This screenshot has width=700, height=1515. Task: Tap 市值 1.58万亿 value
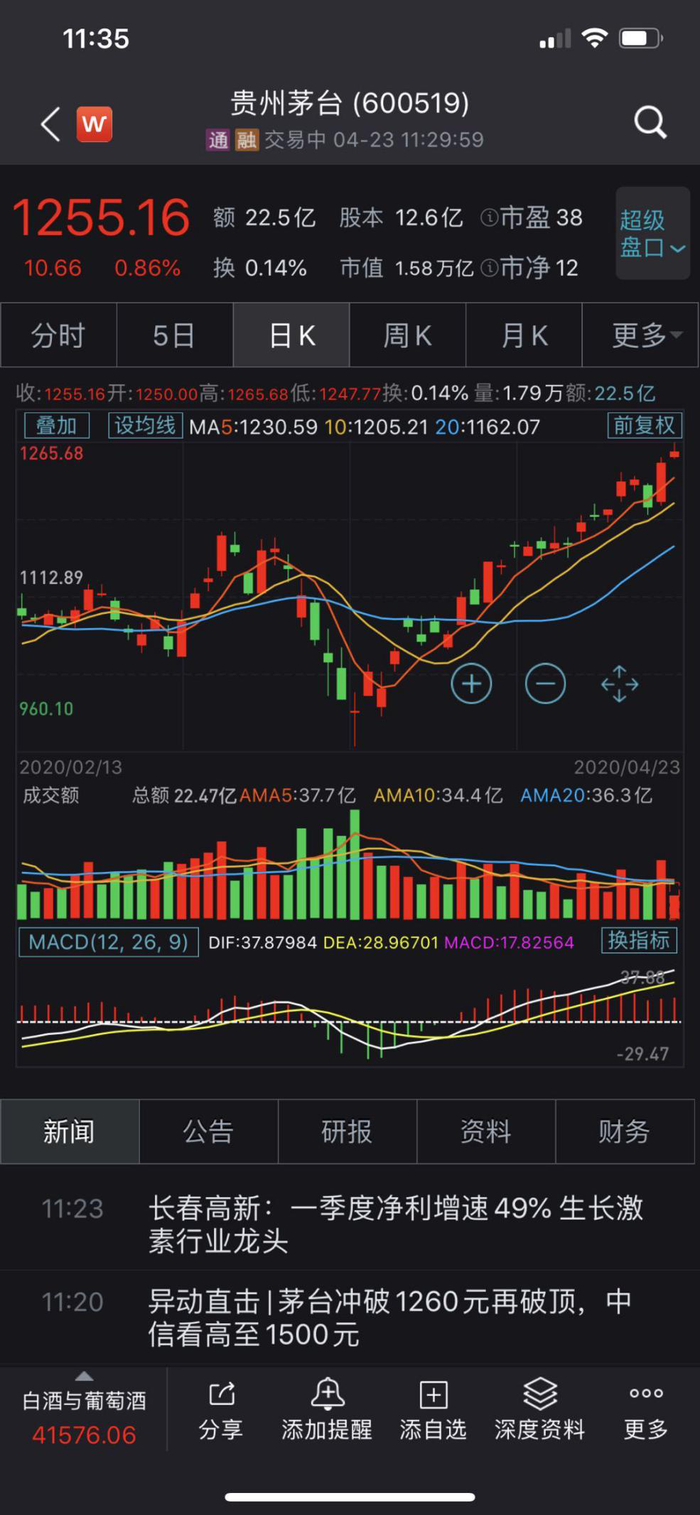tap(406, 268)
